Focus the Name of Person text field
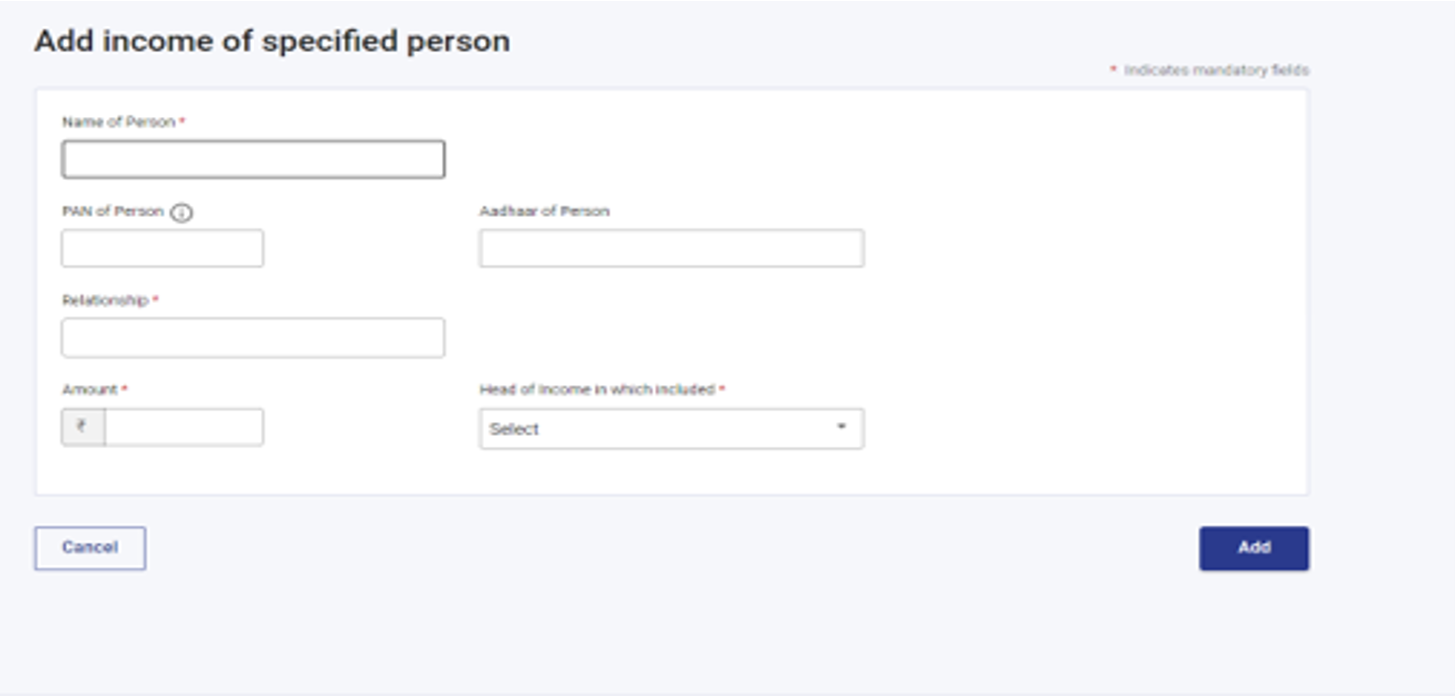 click(253, 160)
